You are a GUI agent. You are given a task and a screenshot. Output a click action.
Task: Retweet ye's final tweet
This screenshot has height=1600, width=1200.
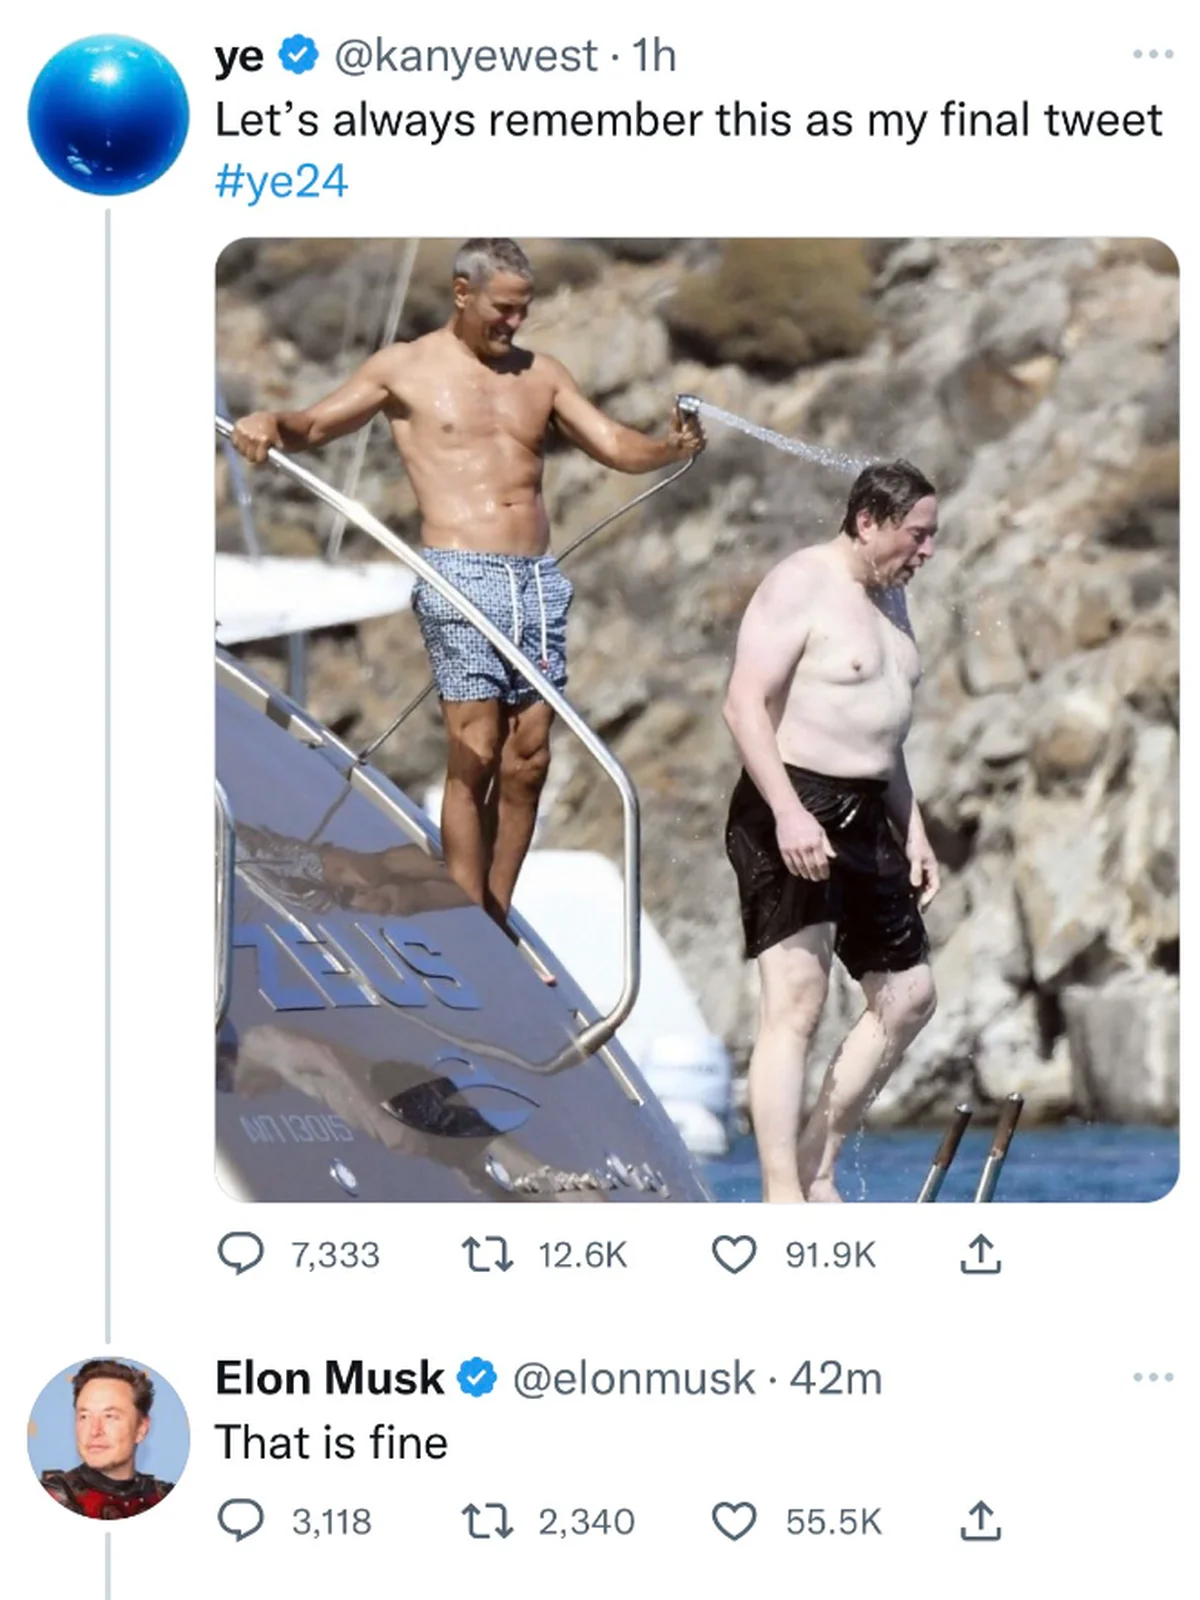click(486, 1254)
